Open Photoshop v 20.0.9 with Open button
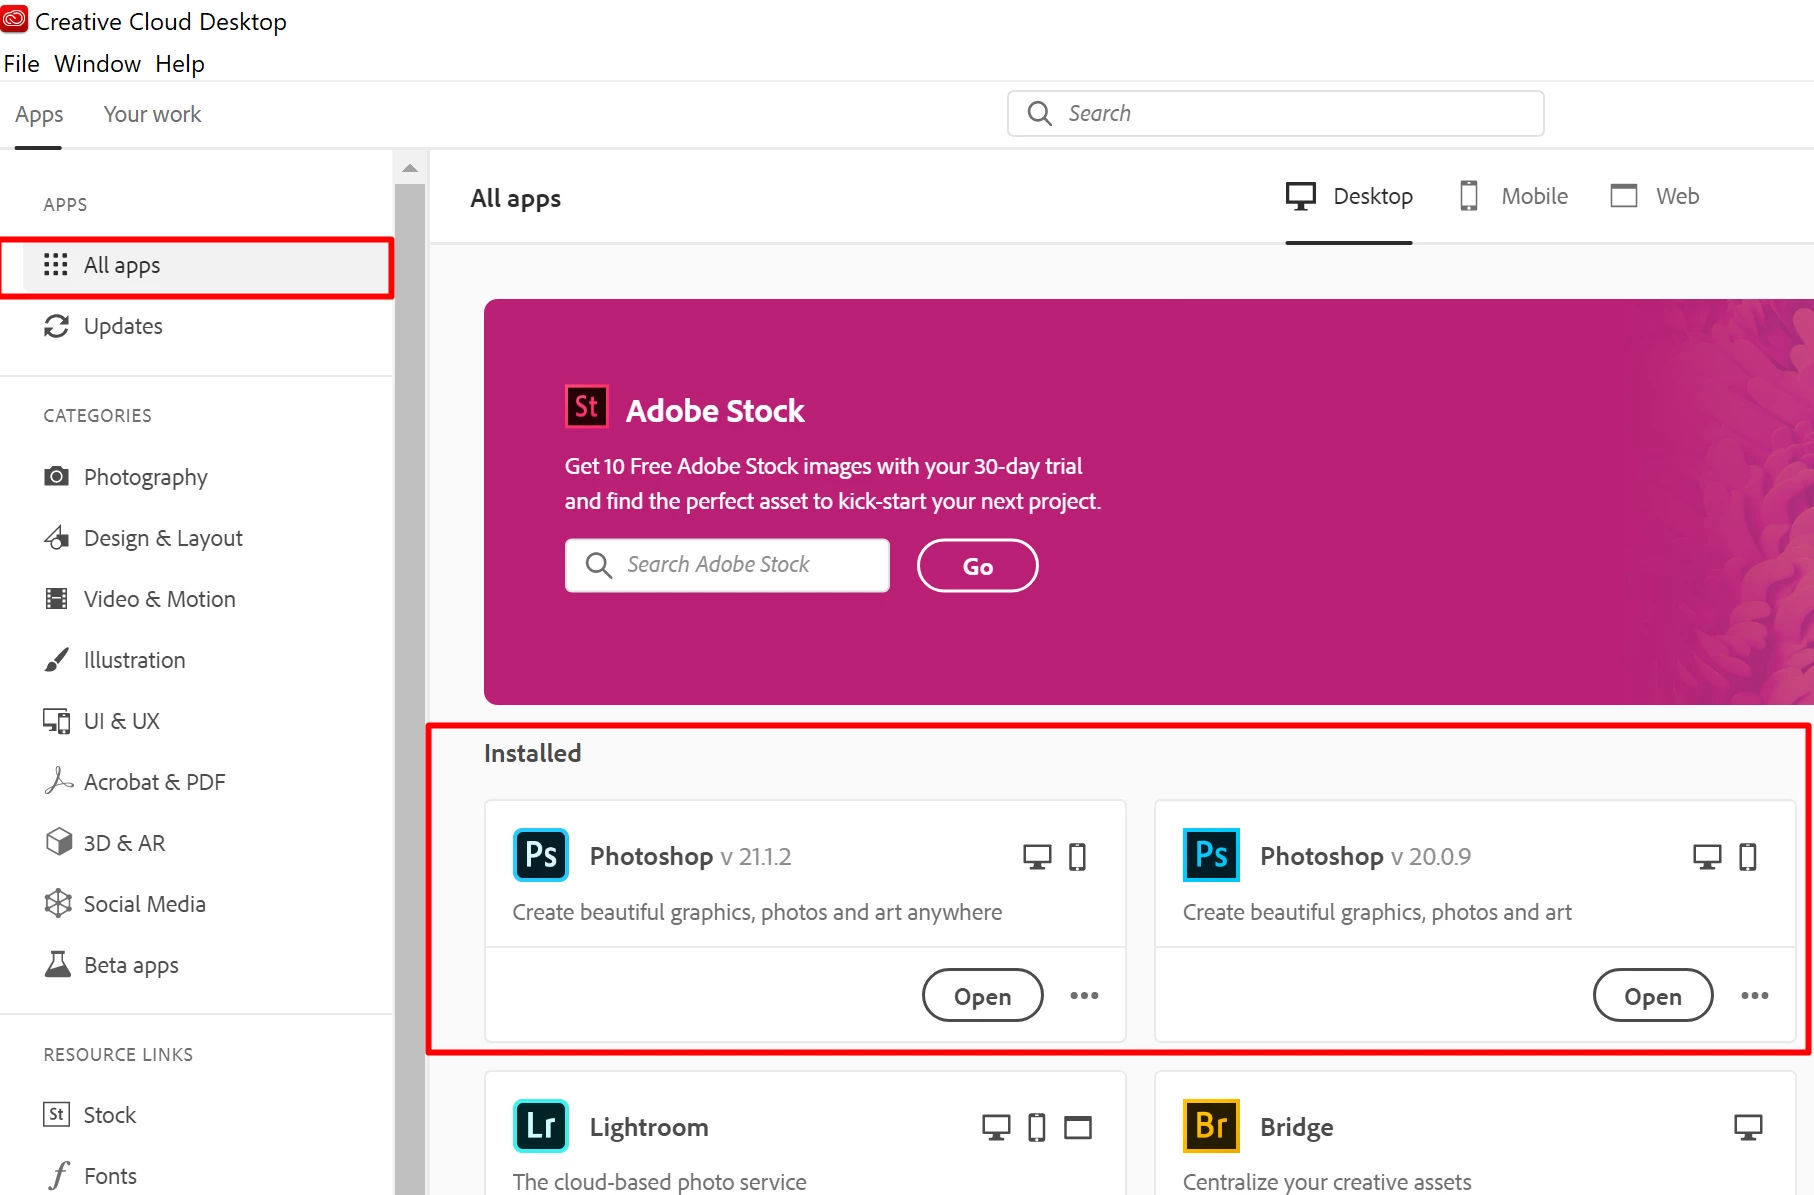 point(1653,996)
